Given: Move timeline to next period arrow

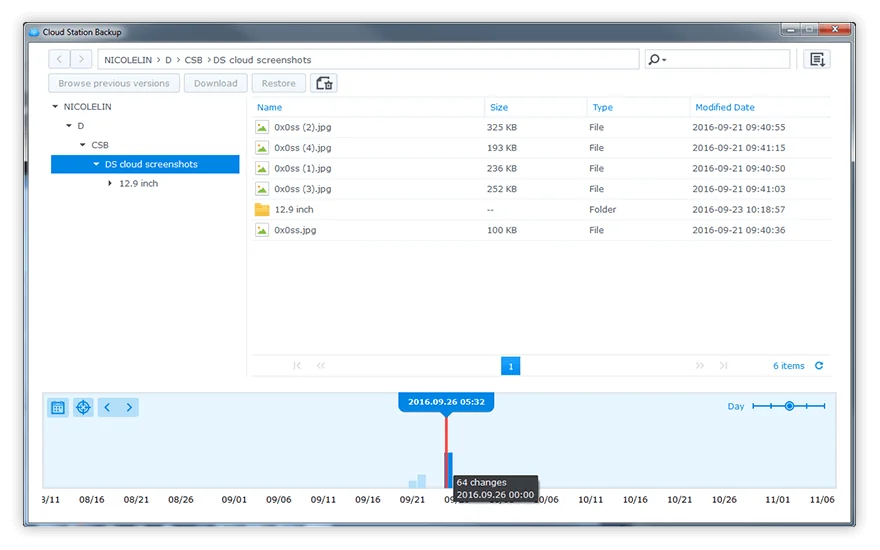Looking at the screenshot, I should pos(129,407).
